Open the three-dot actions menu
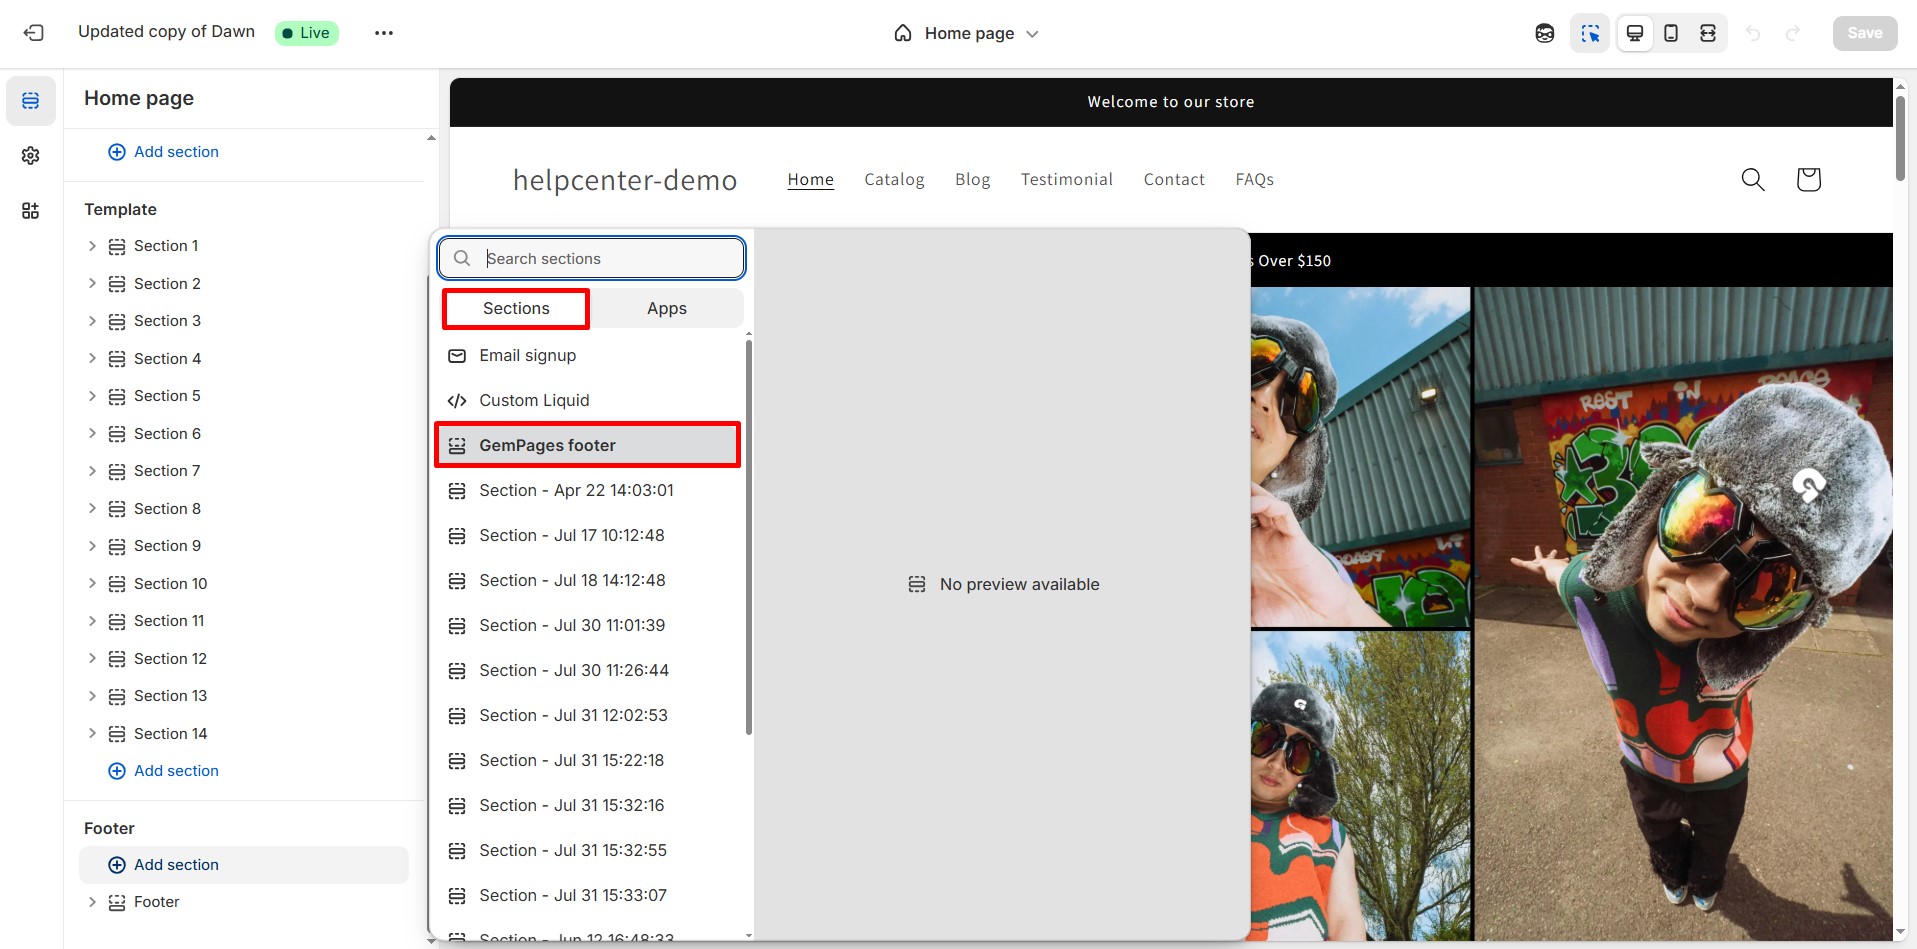 [x=383, y=32]
